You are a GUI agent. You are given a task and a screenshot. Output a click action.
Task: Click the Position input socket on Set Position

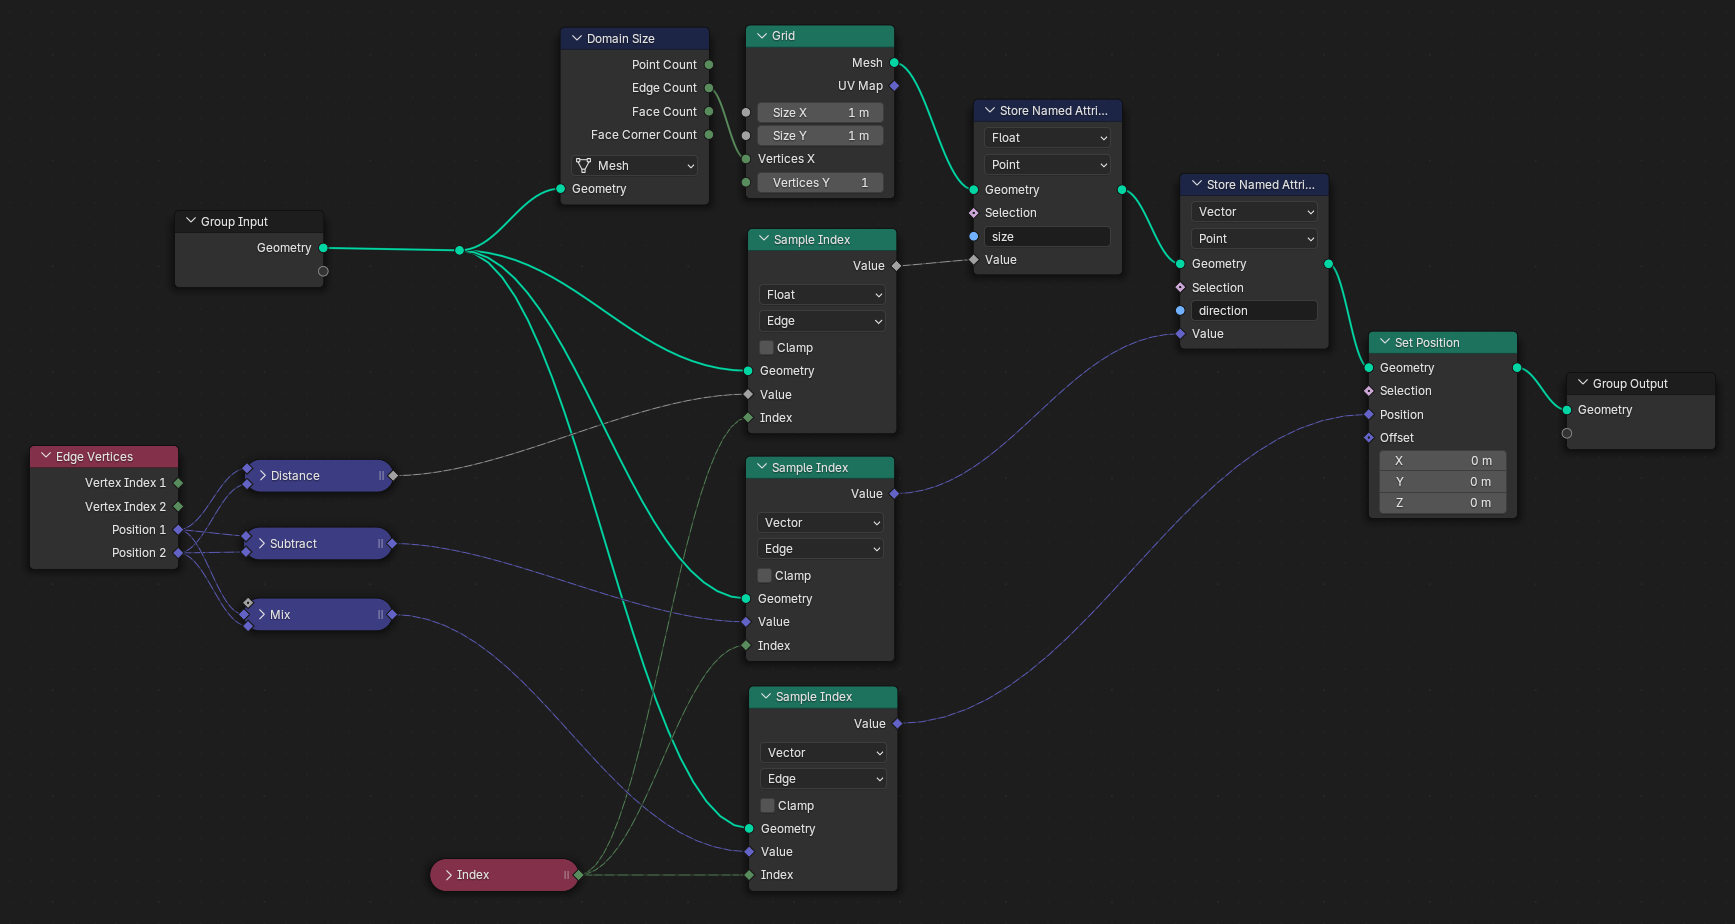(1369, 415)
